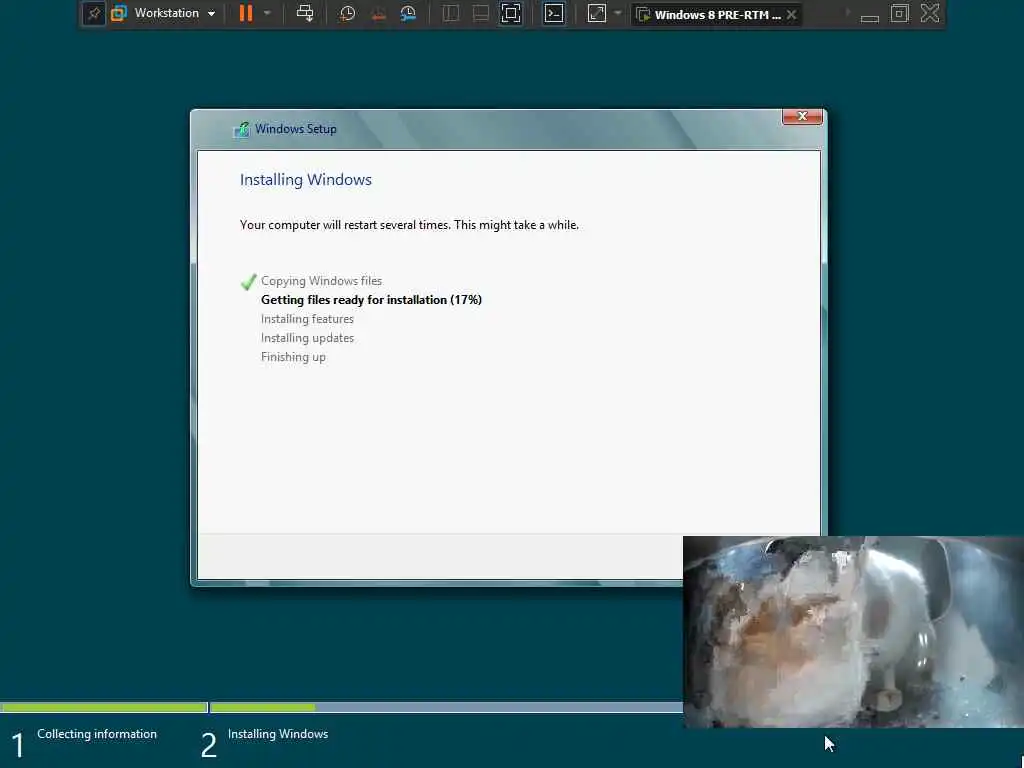The height and width of the screenshot is (768, 1024).
Task: Select the Installing updates step
Action: (x=307, y=338)
